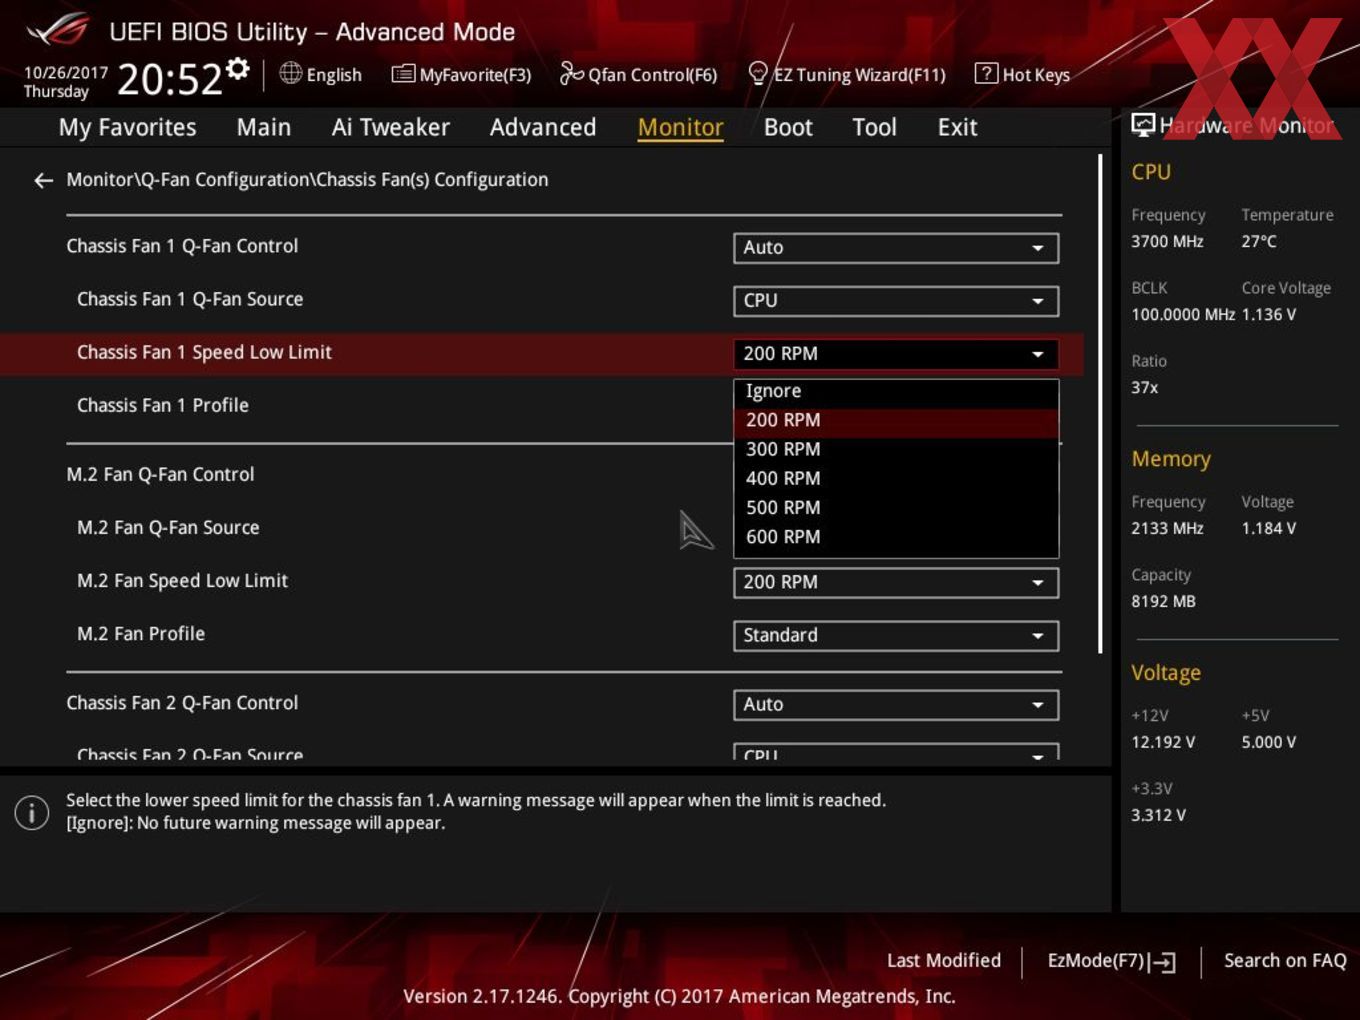Click the Chassis Fan 1 Speed Low Limit label
1360x1020 pixels.
click(204, 352)
